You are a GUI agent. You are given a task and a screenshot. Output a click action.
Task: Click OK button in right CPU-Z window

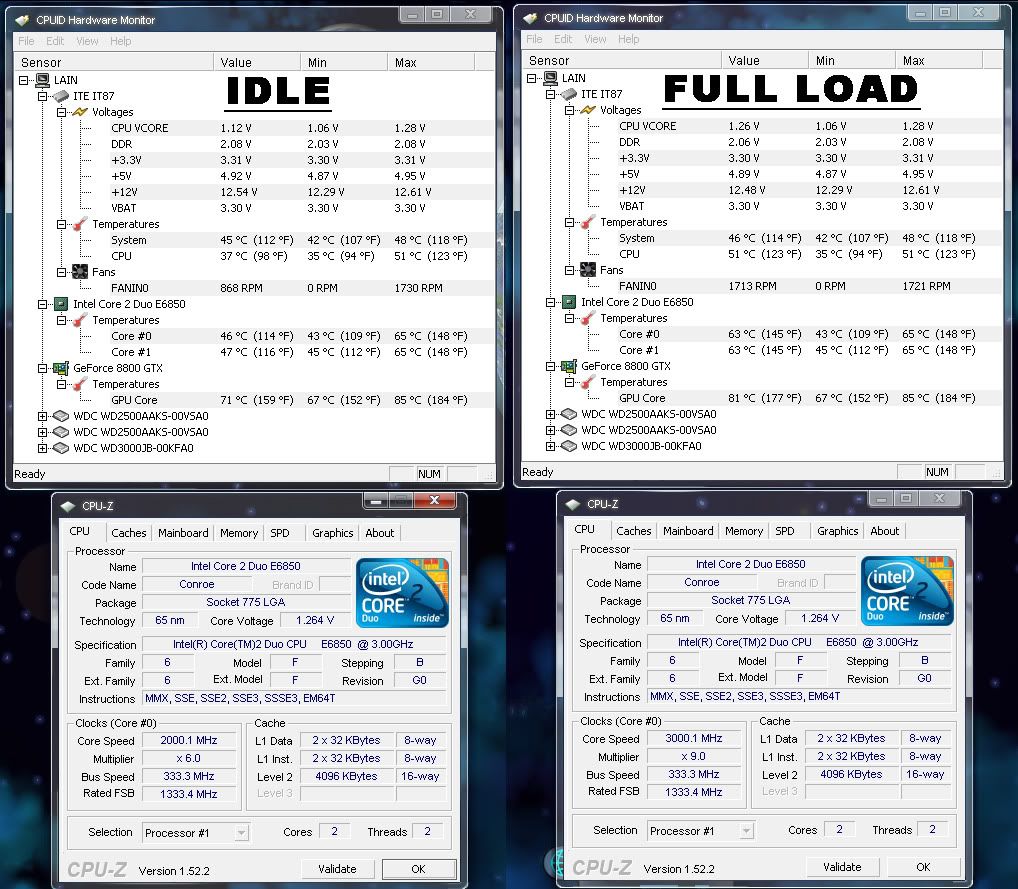point(923,867)
